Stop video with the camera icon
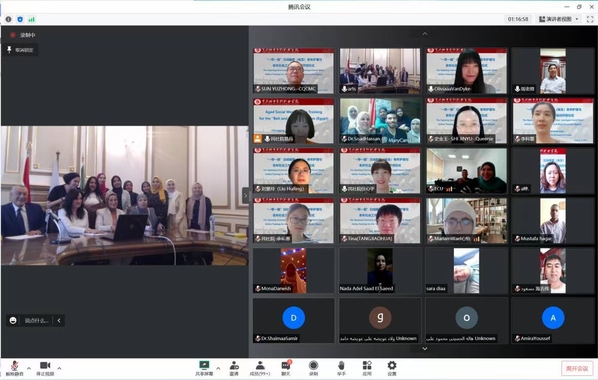This screenshot has height=380, width=598. [45, 368]
